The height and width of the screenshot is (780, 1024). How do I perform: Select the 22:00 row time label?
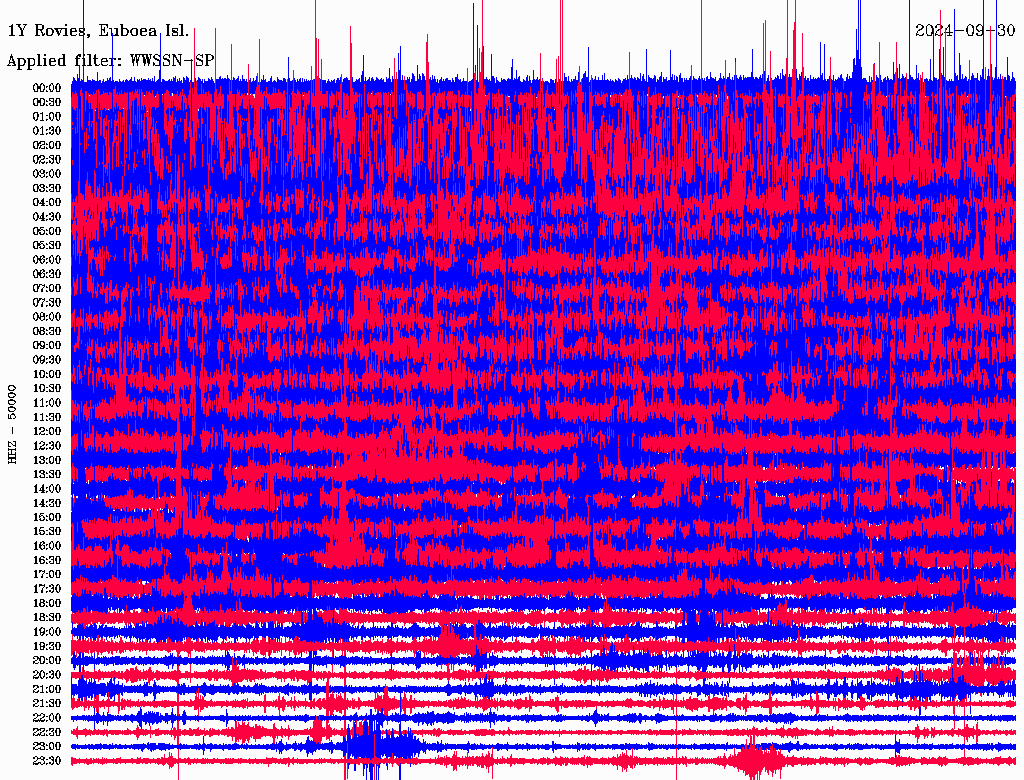(x=48, y=718)
